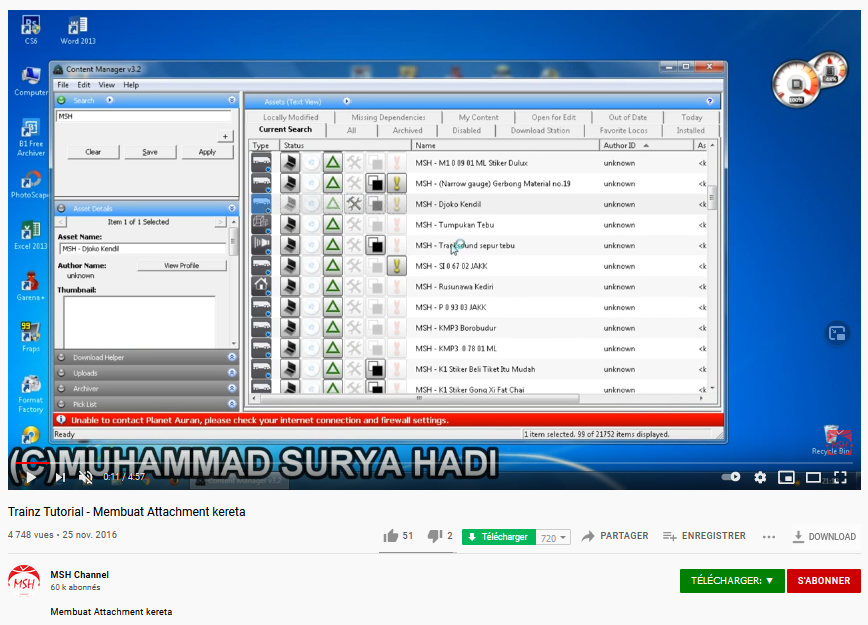Click the add search filter plus button
Image resolution: width=868 pixels, height=625 pixels.
click(x=225, y=136)
